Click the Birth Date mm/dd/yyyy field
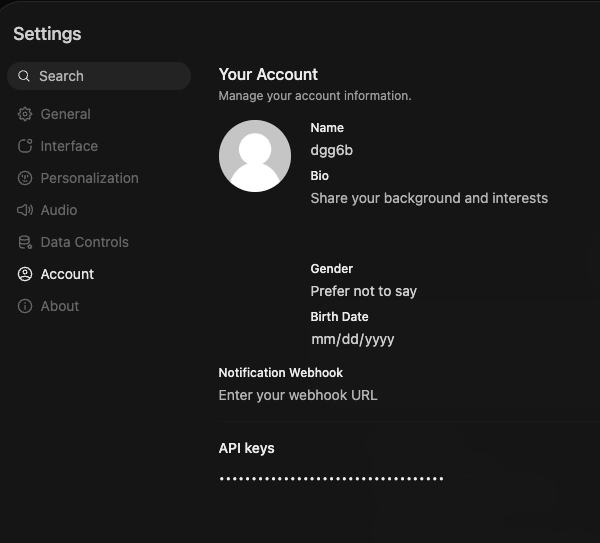The image size is (600, 543). click(455, 339)
